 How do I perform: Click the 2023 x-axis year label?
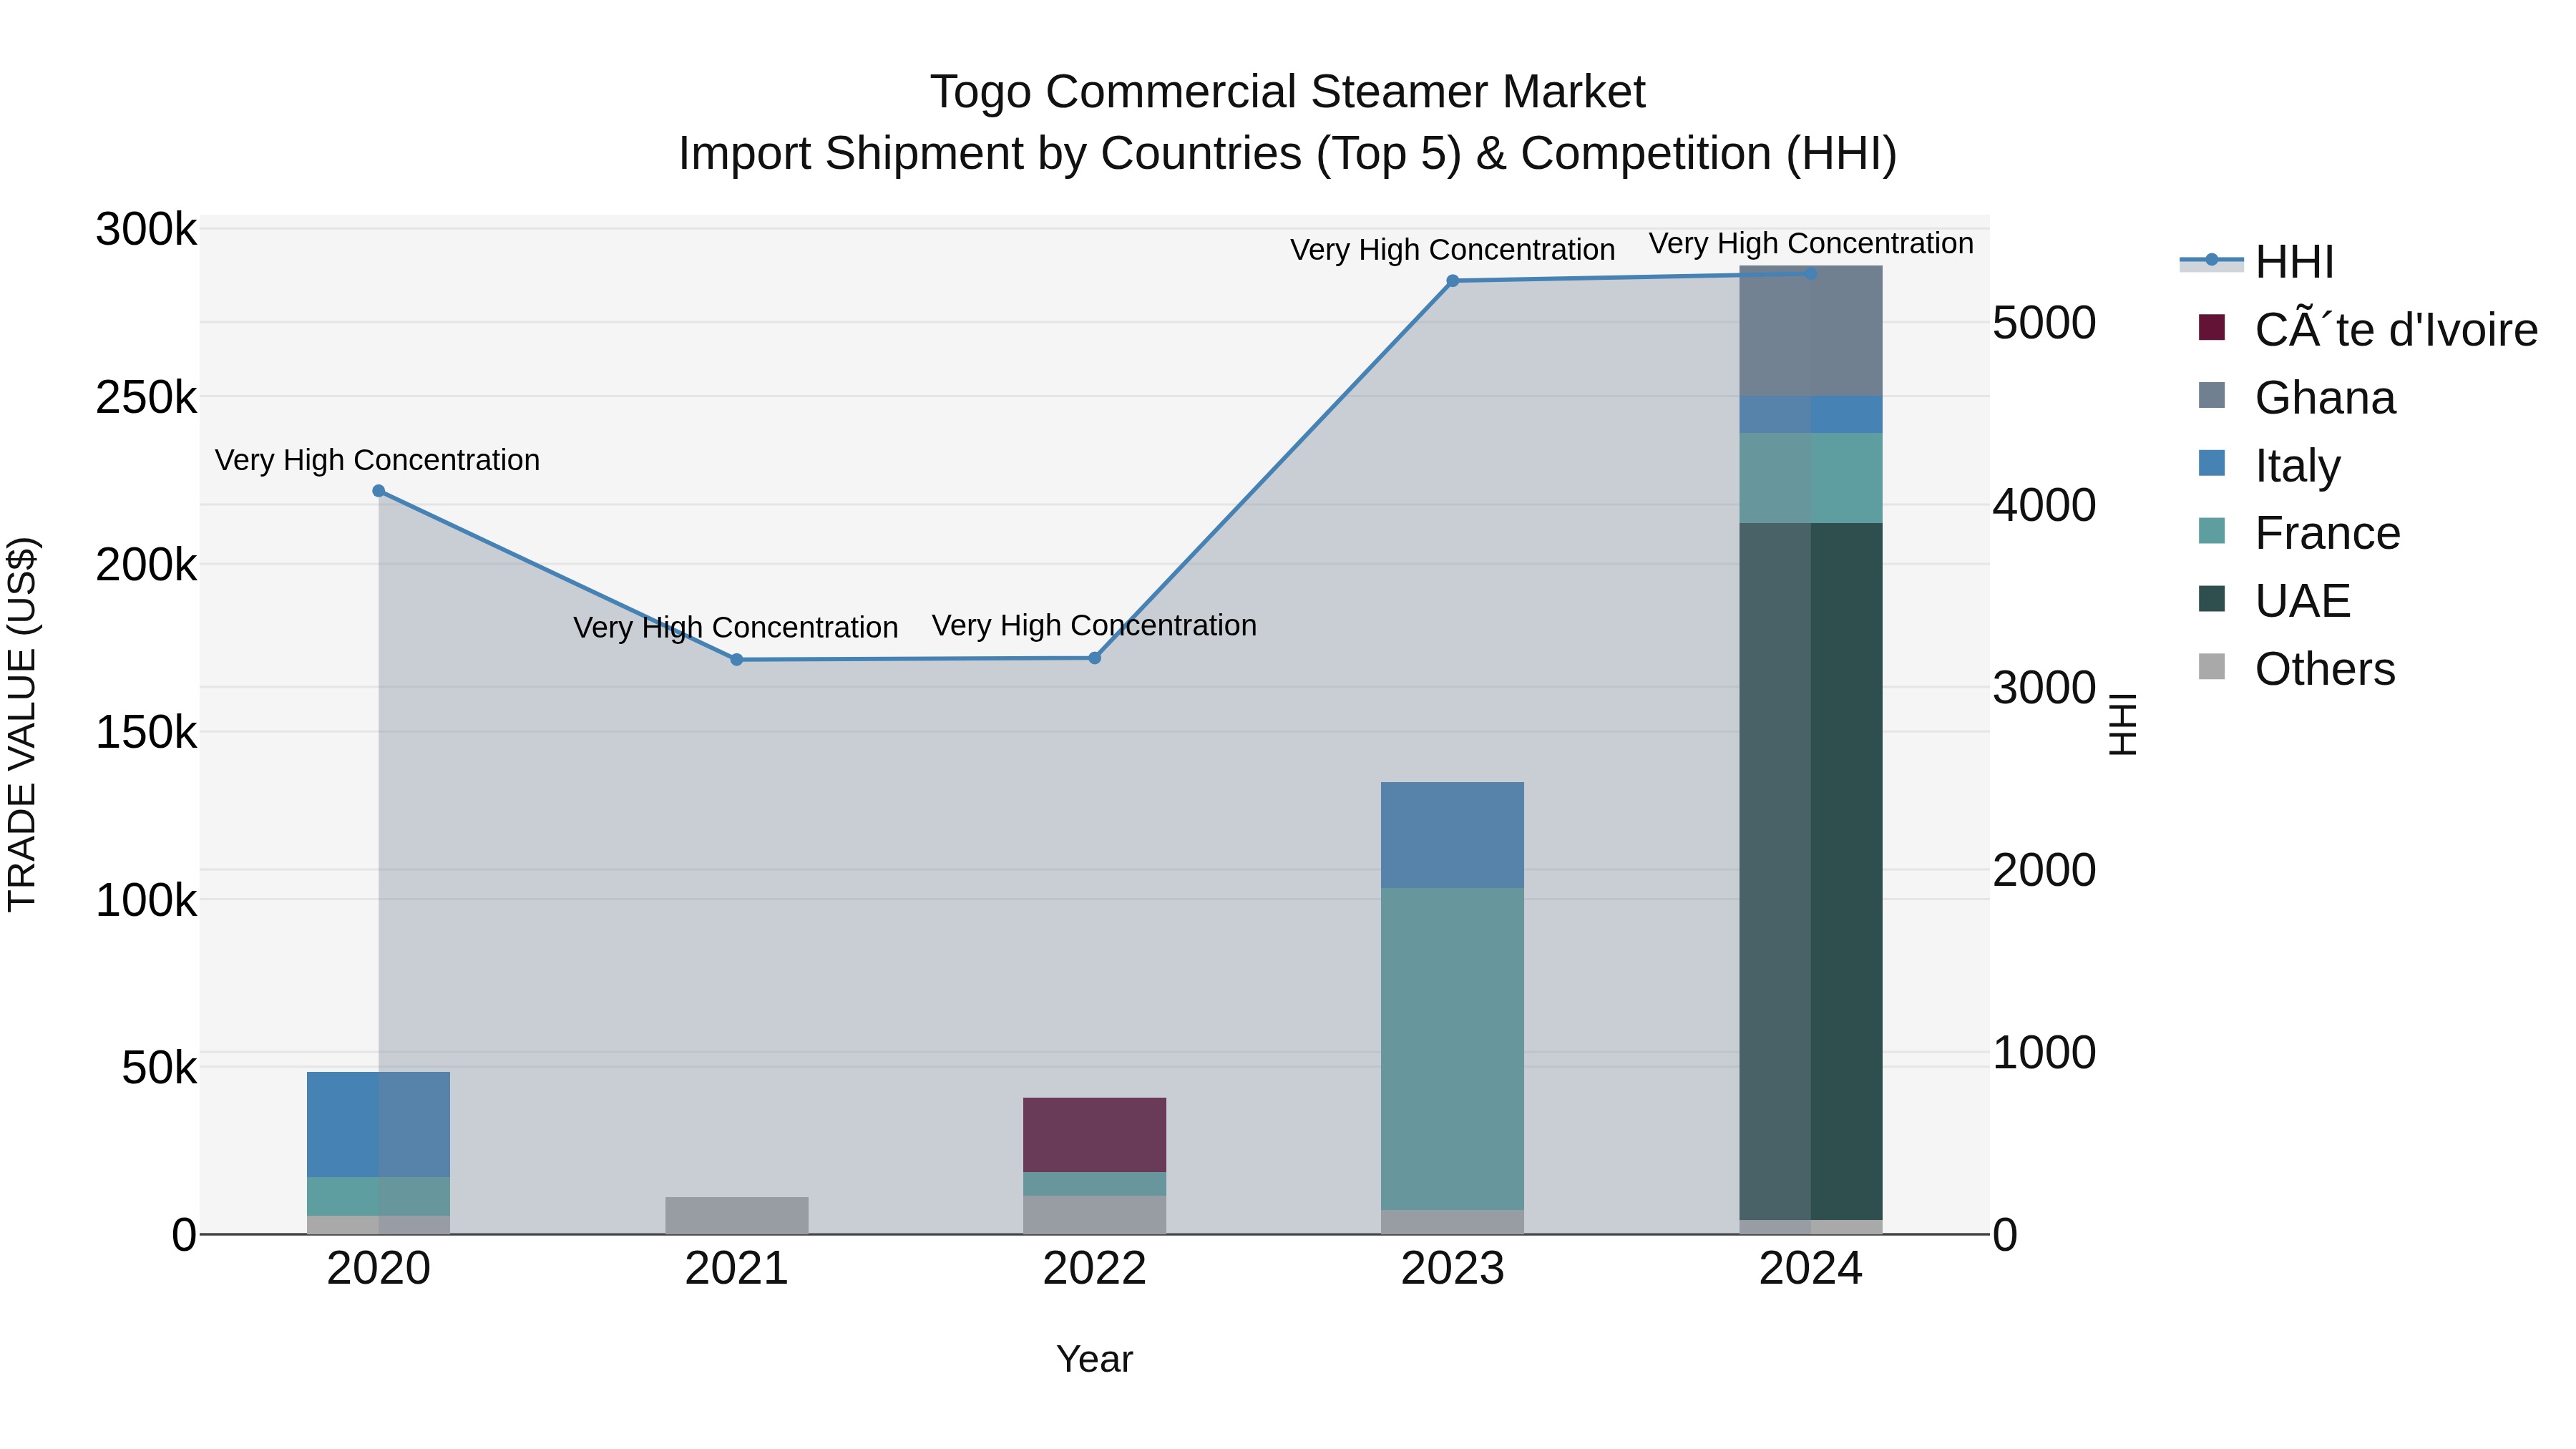tap(1453, 1269)
